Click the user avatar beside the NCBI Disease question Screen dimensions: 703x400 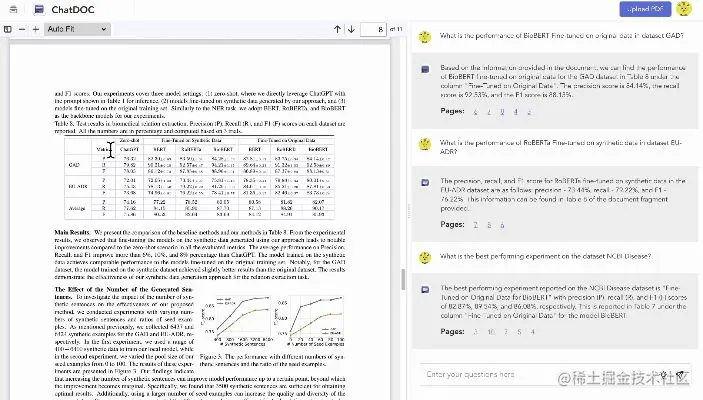[425, 257]
